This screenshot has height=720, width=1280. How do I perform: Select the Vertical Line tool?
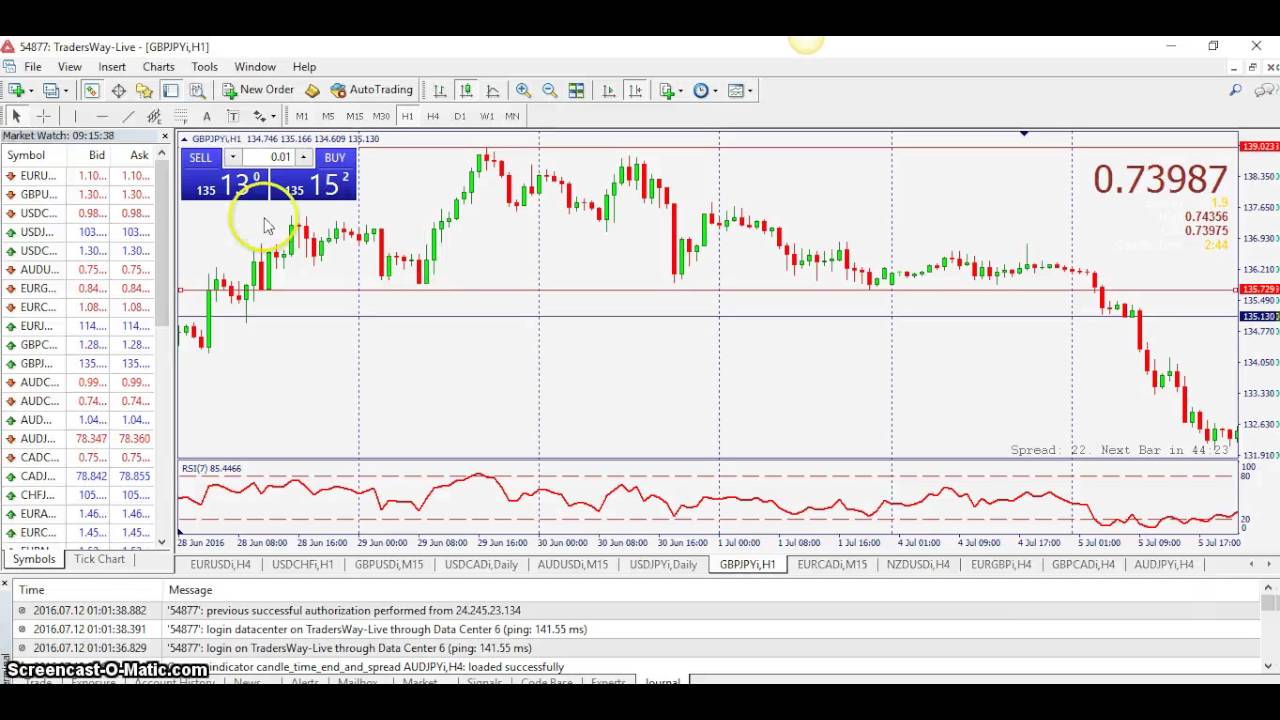tap(75, 116)
